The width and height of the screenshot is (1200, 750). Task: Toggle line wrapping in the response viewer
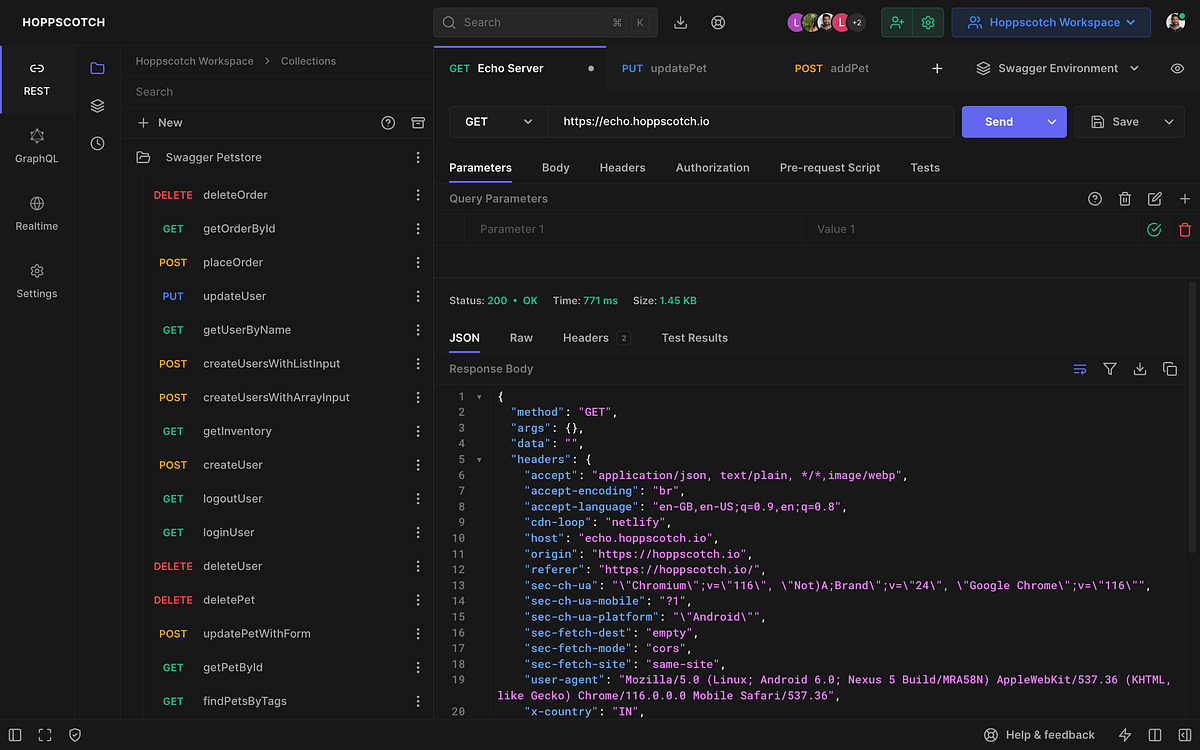[x=1080, y=368]
